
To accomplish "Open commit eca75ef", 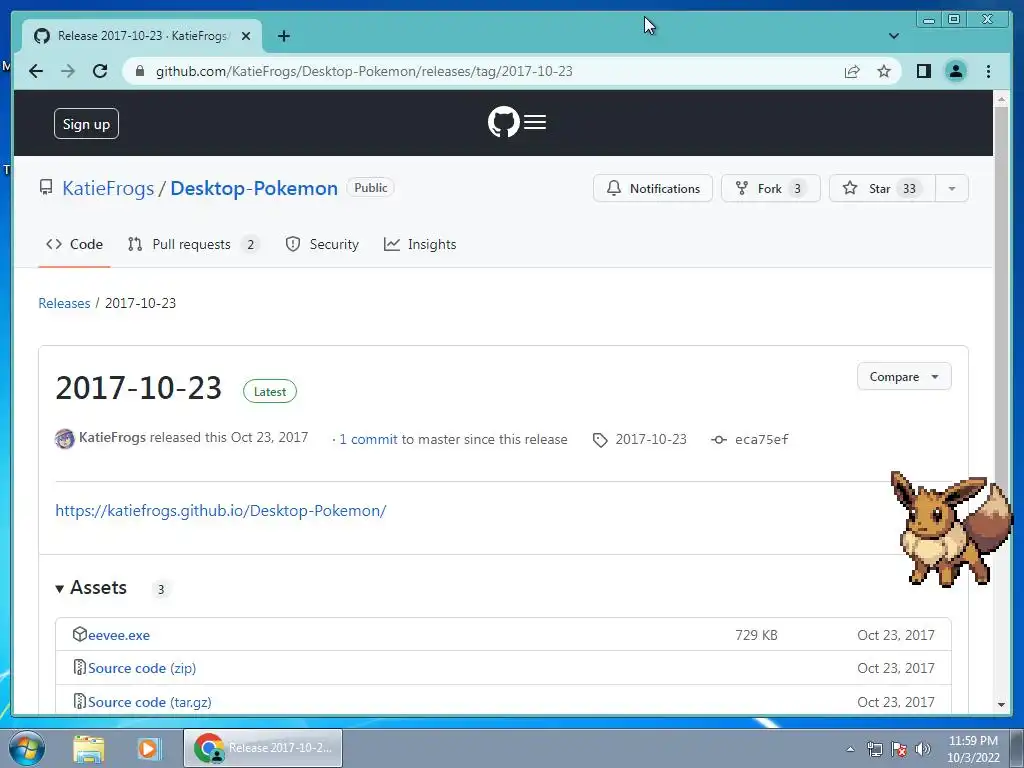I will [x=761, y=440].
